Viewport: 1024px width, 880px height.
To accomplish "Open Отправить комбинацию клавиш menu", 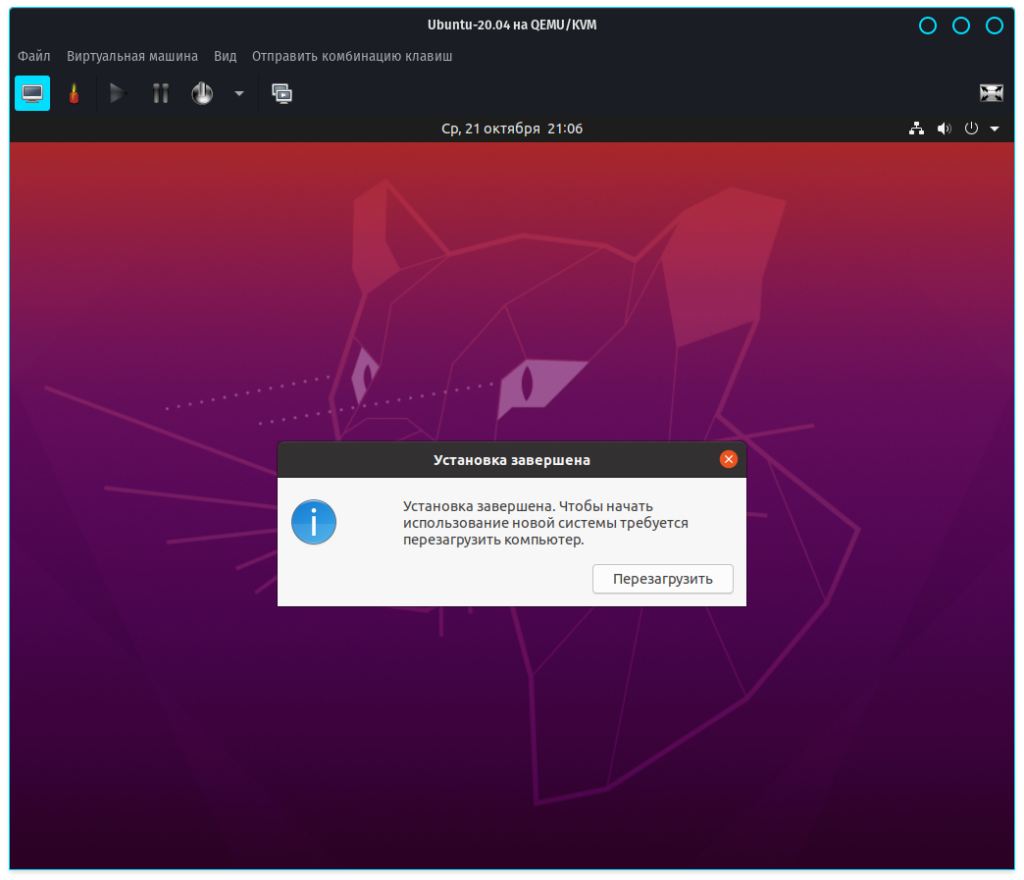I will [x=352, y=56].
